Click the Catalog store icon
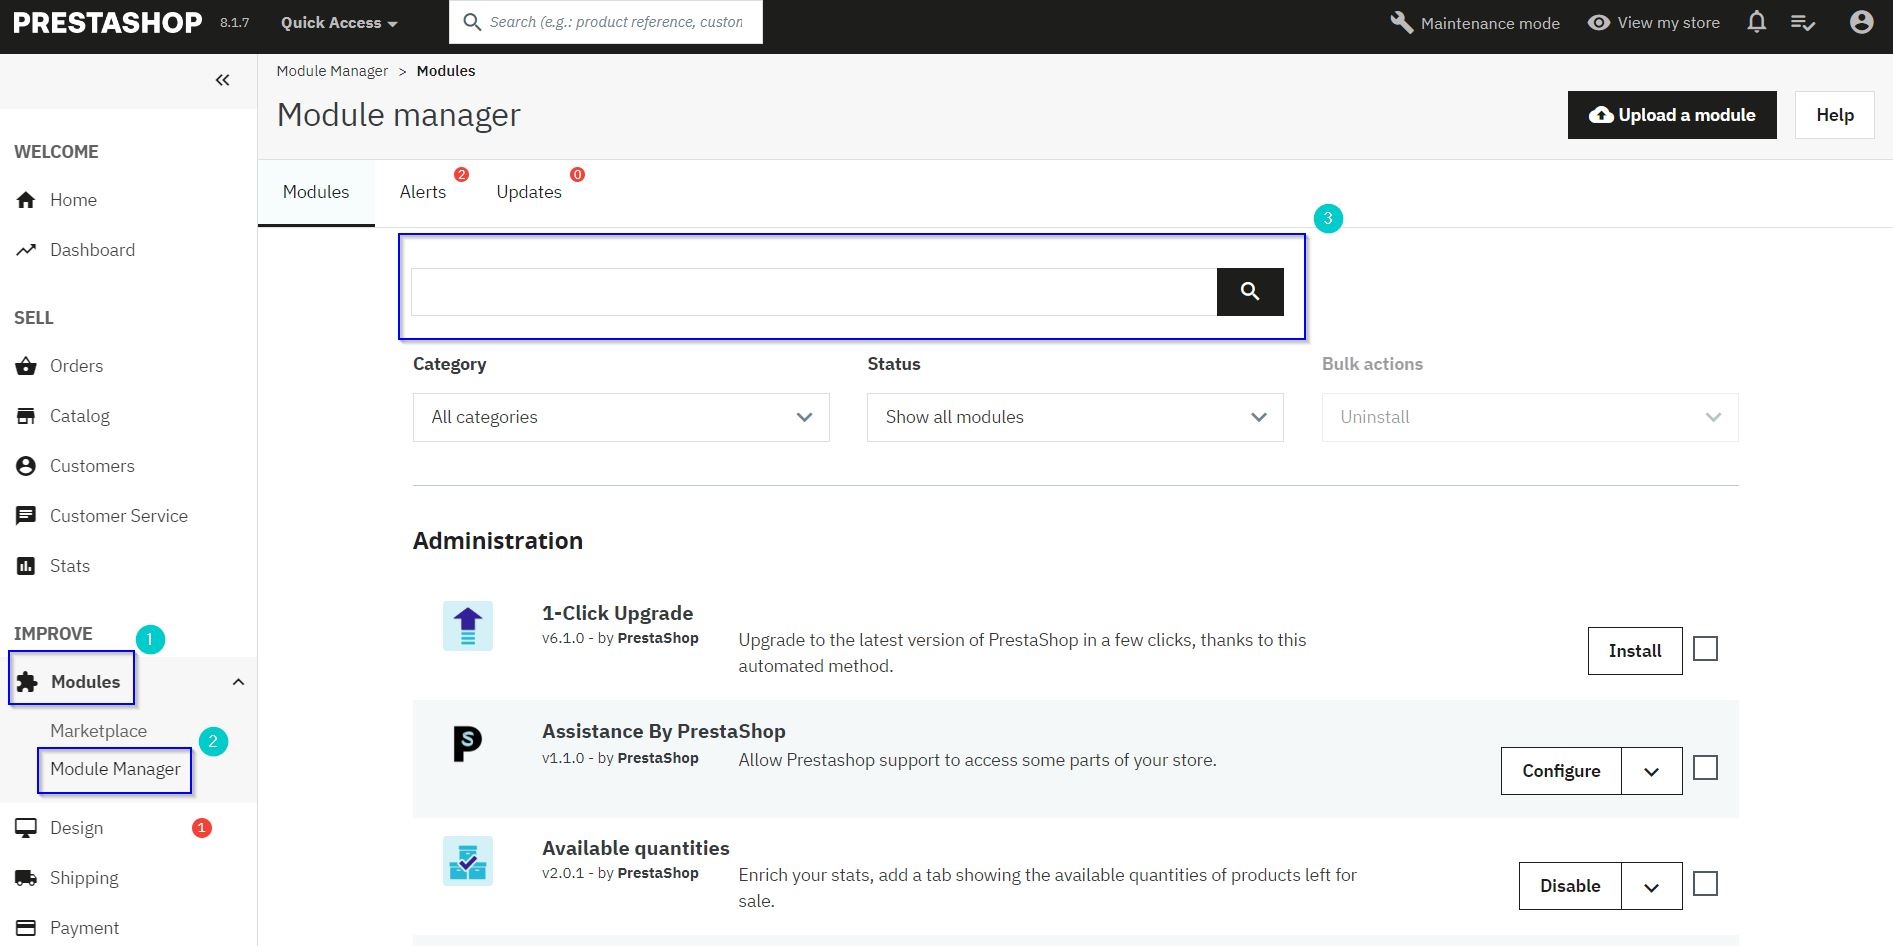 26,416
